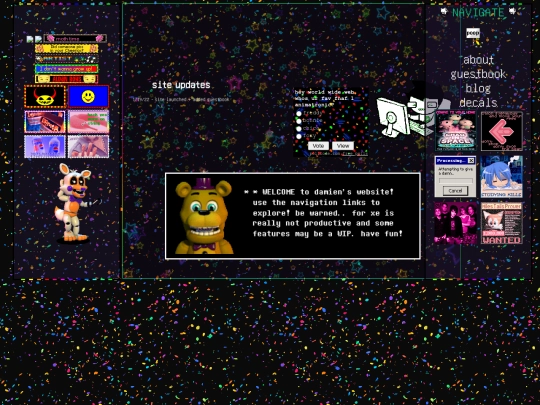
Task: Click the Pepsi cans stamp
Action: click(x=45, y=146)
